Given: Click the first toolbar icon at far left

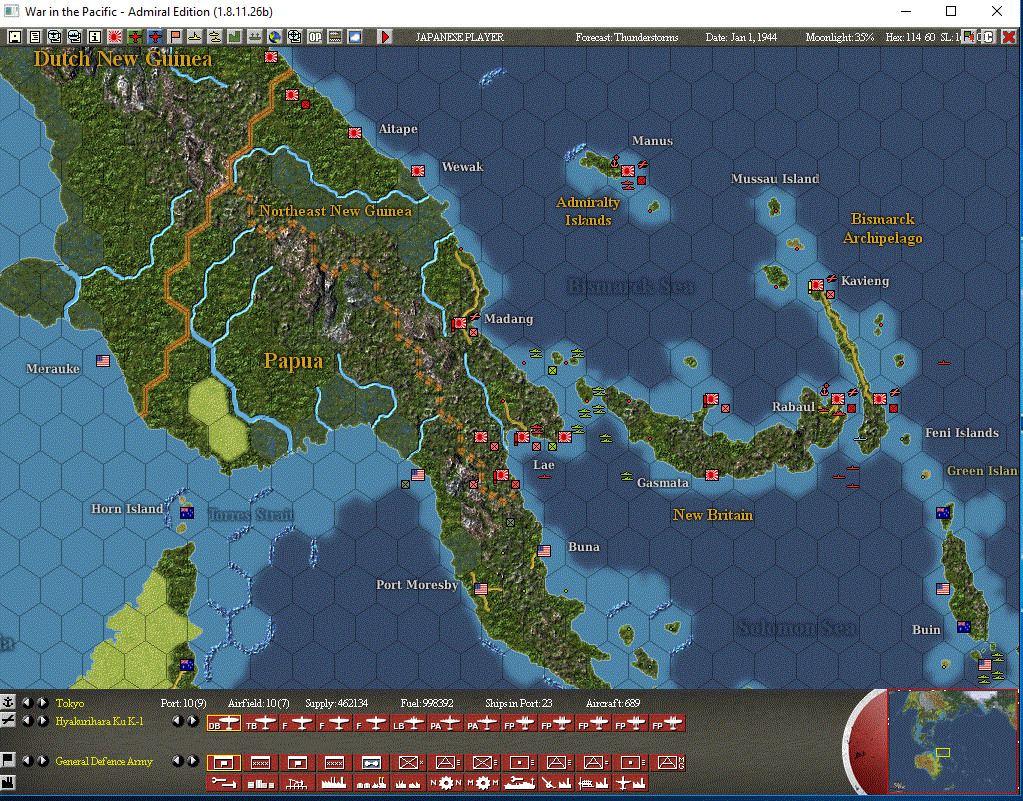Looking at the screenshot, I should (x=15, y=37).
